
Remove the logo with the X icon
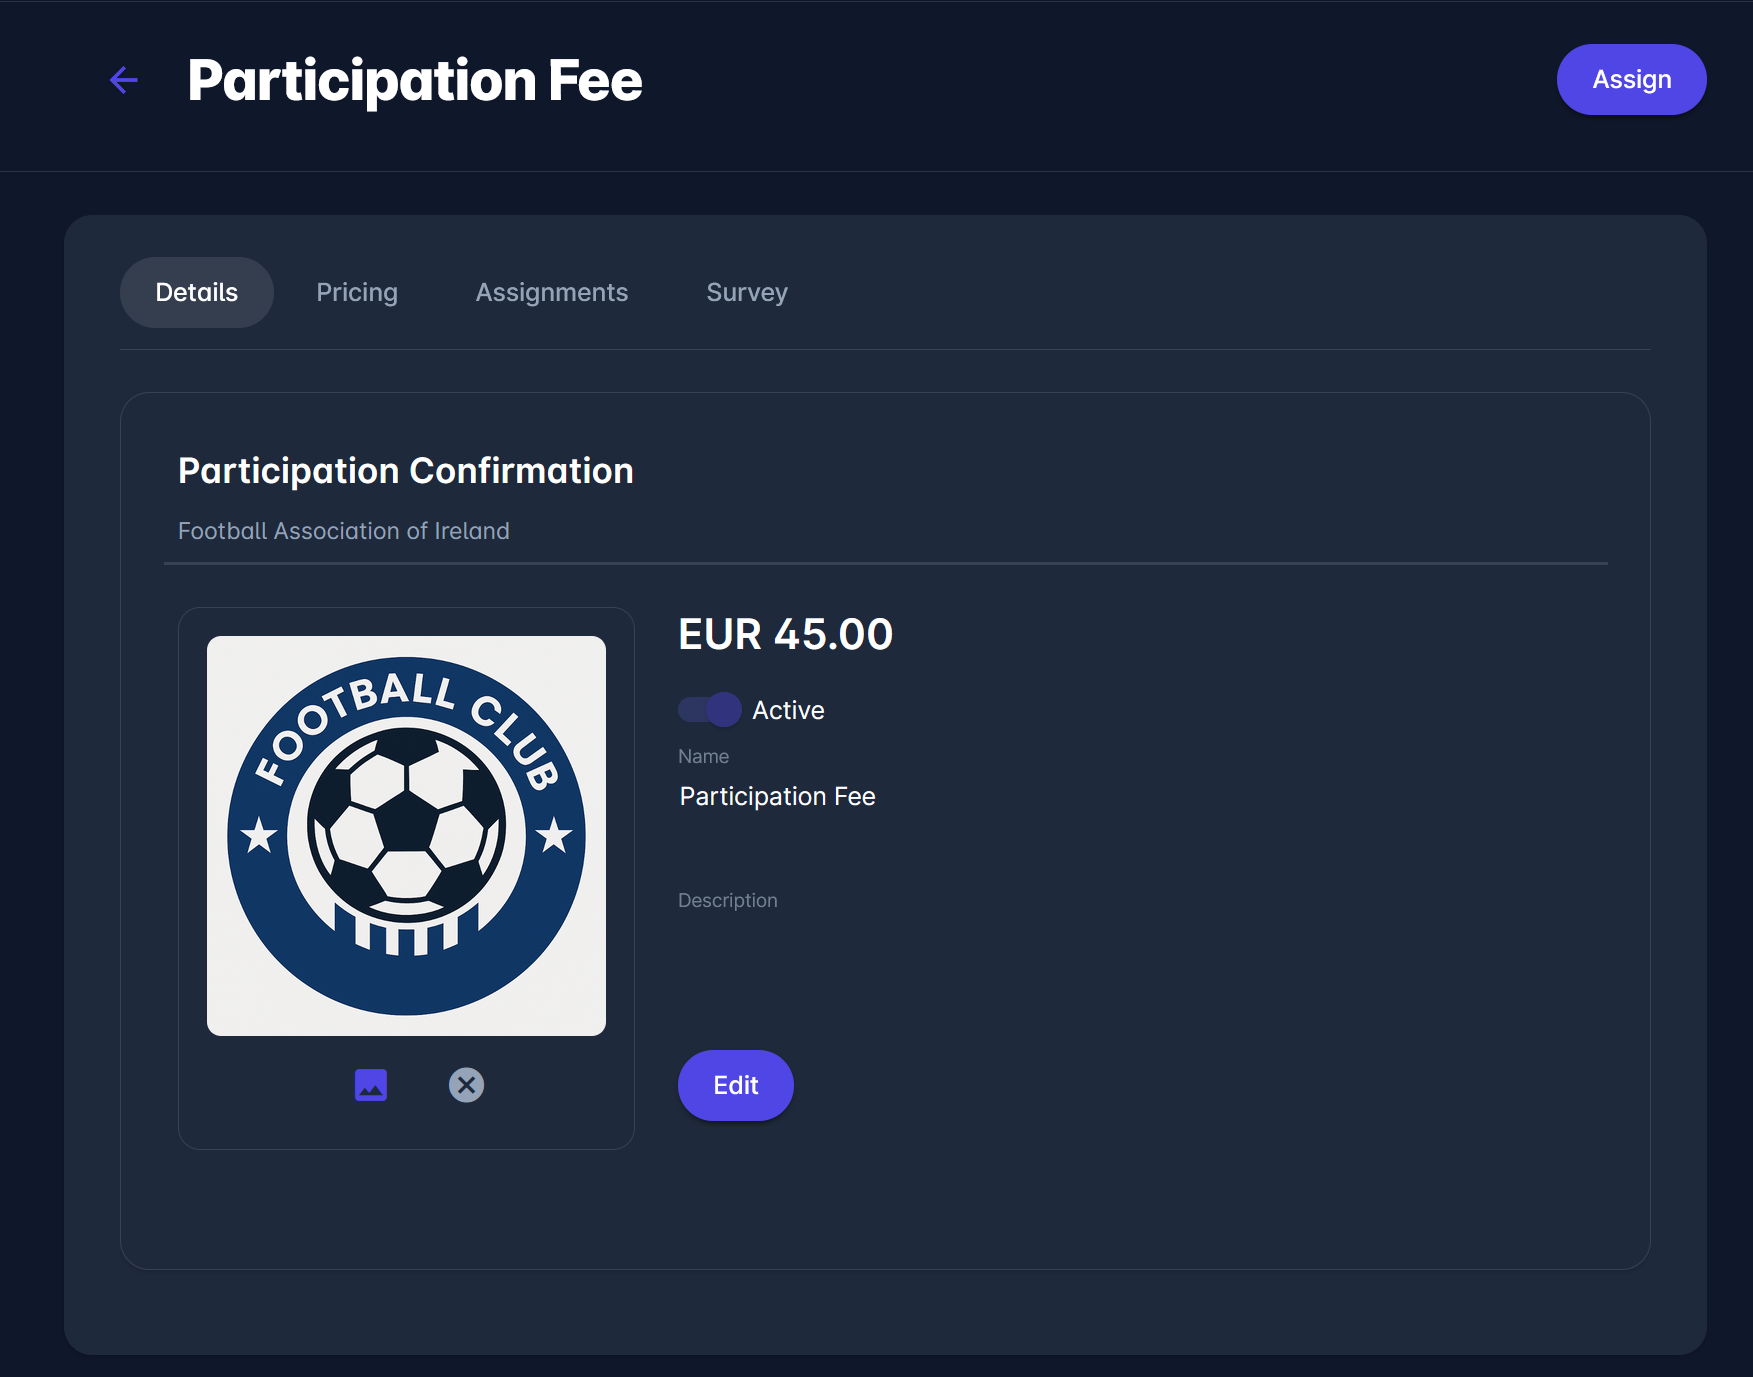(x=466, y=1085)
